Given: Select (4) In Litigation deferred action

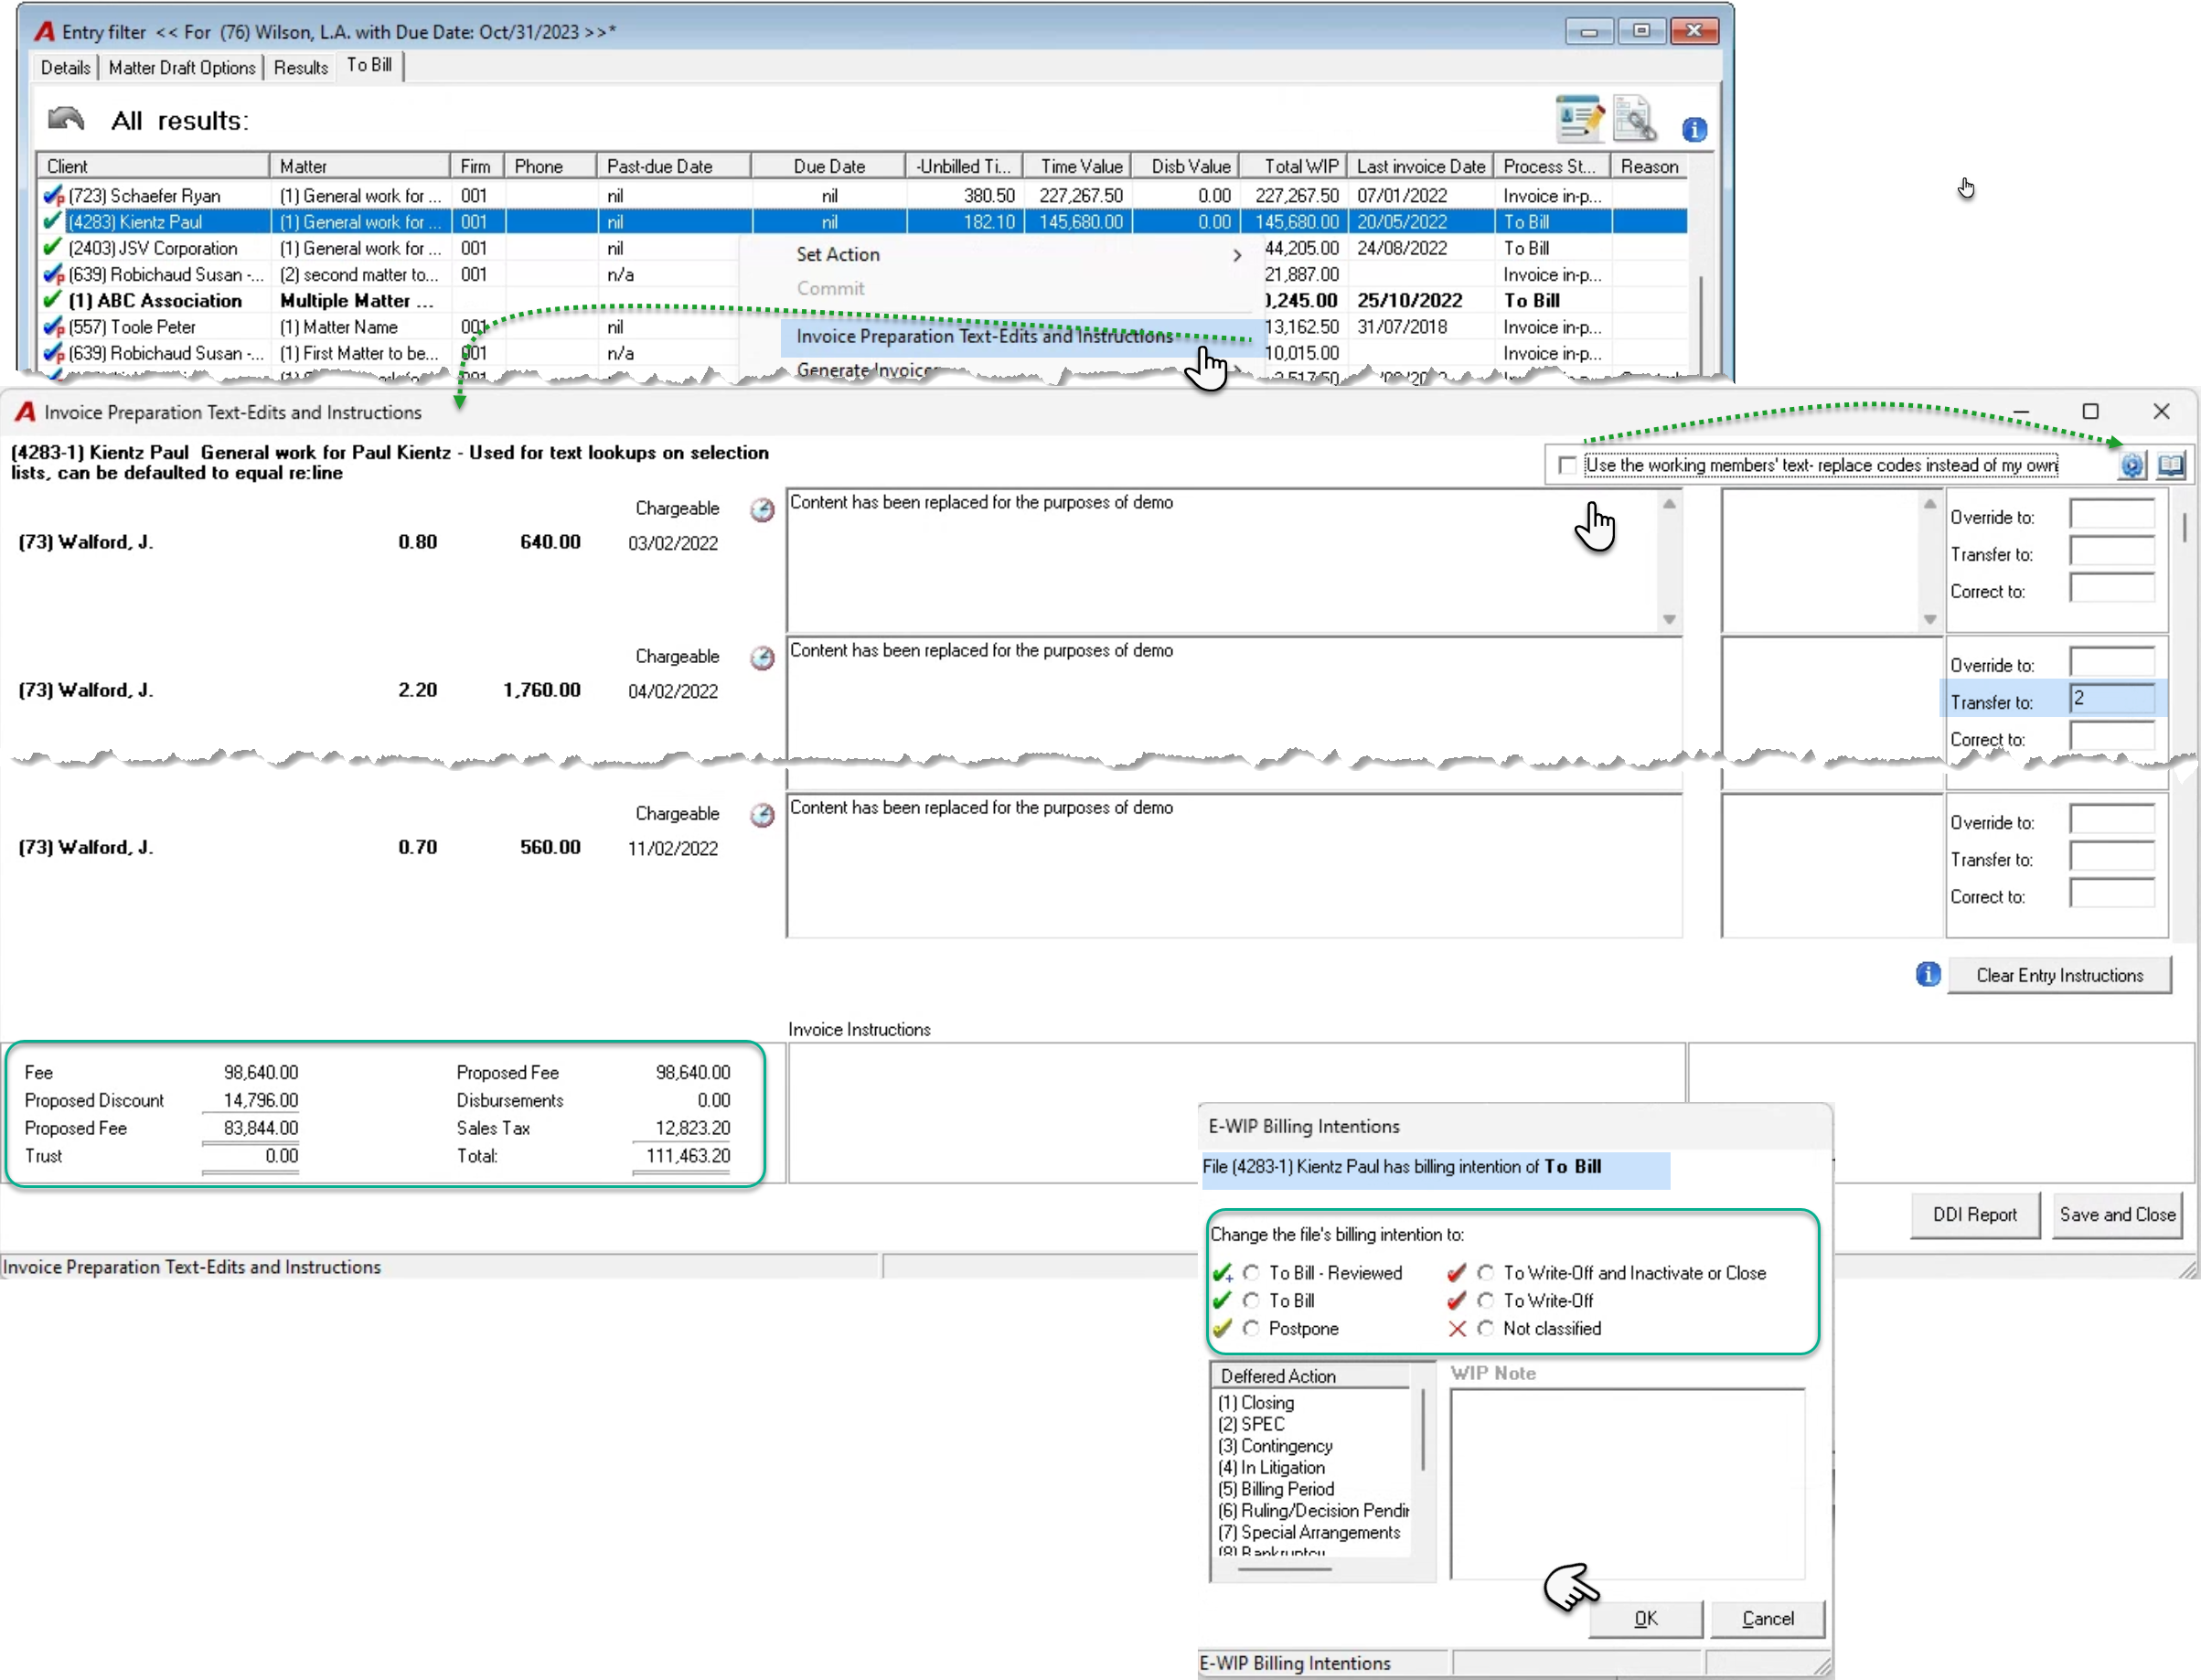Looking at the screenshot, I should coord(1271,1467).
